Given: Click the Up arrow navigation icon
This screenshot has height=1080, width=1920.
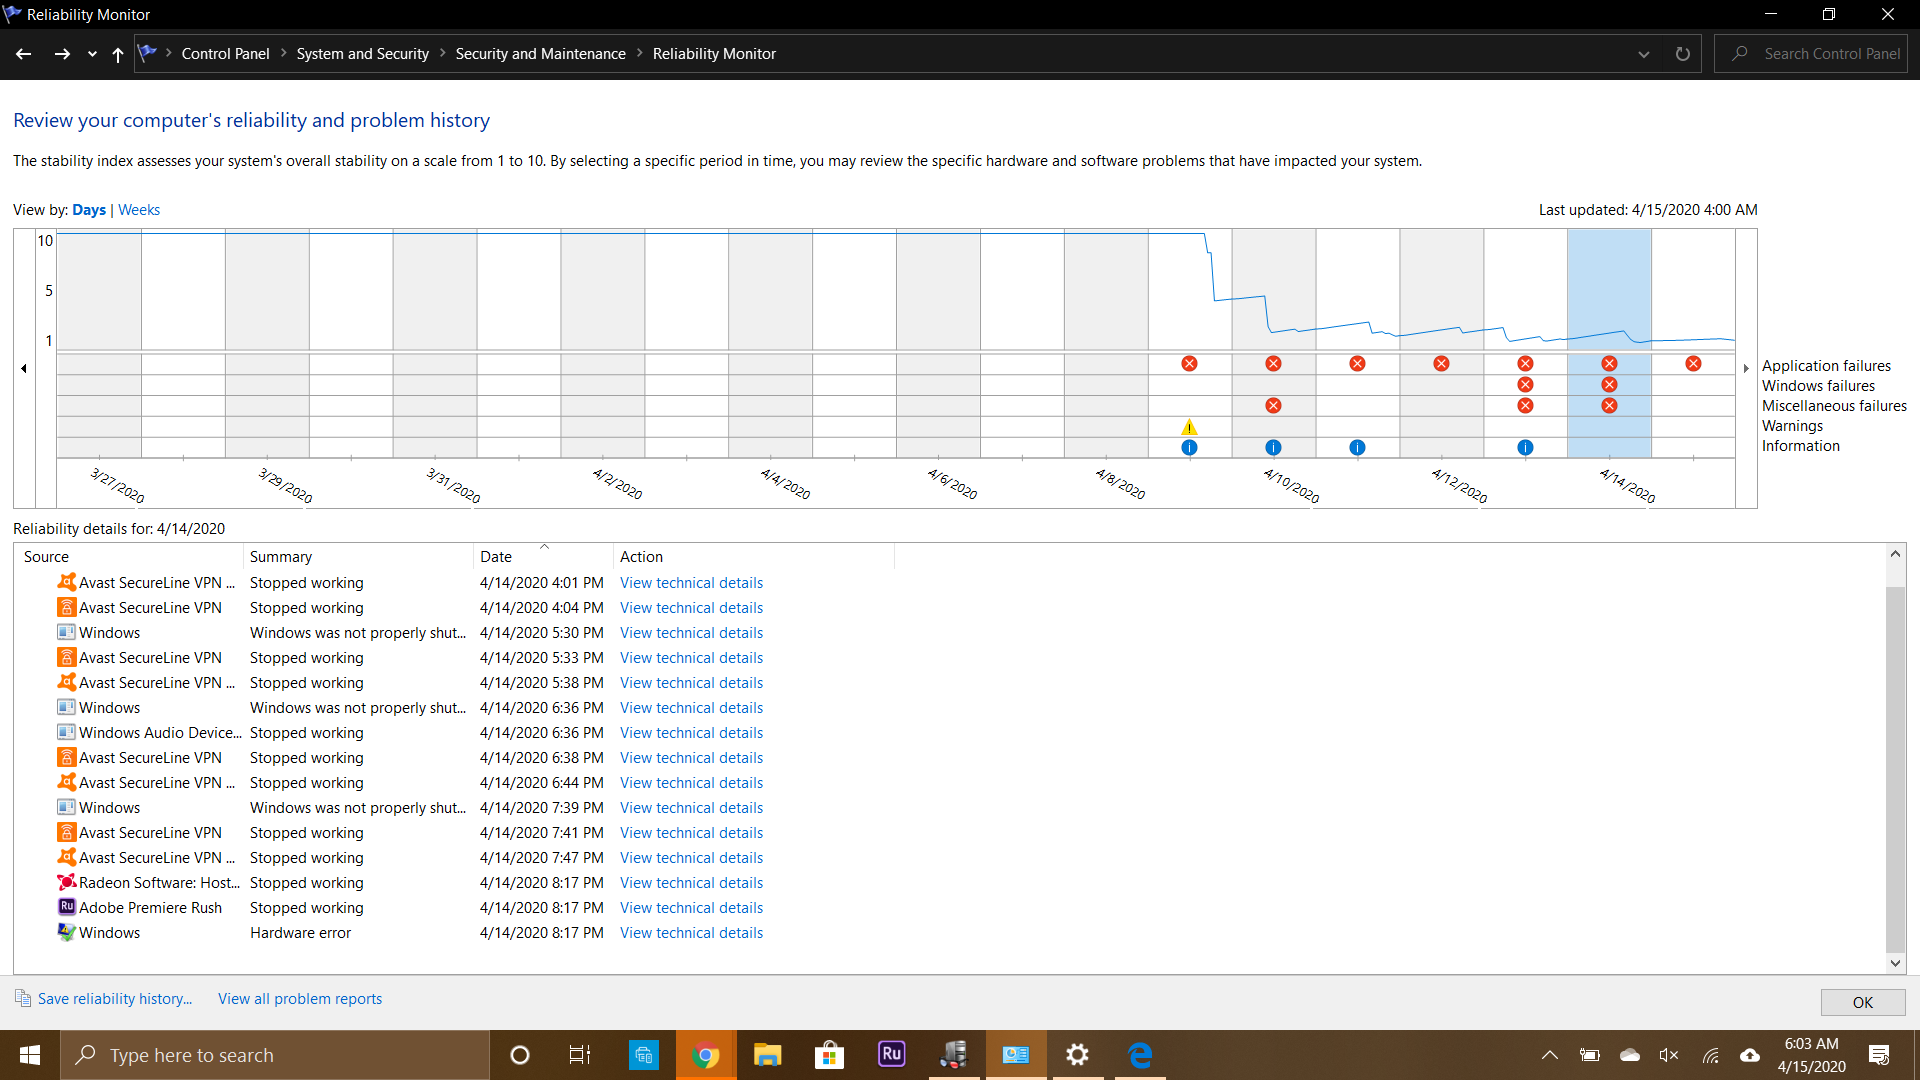Looking at the screenshot, I should 118,54.
